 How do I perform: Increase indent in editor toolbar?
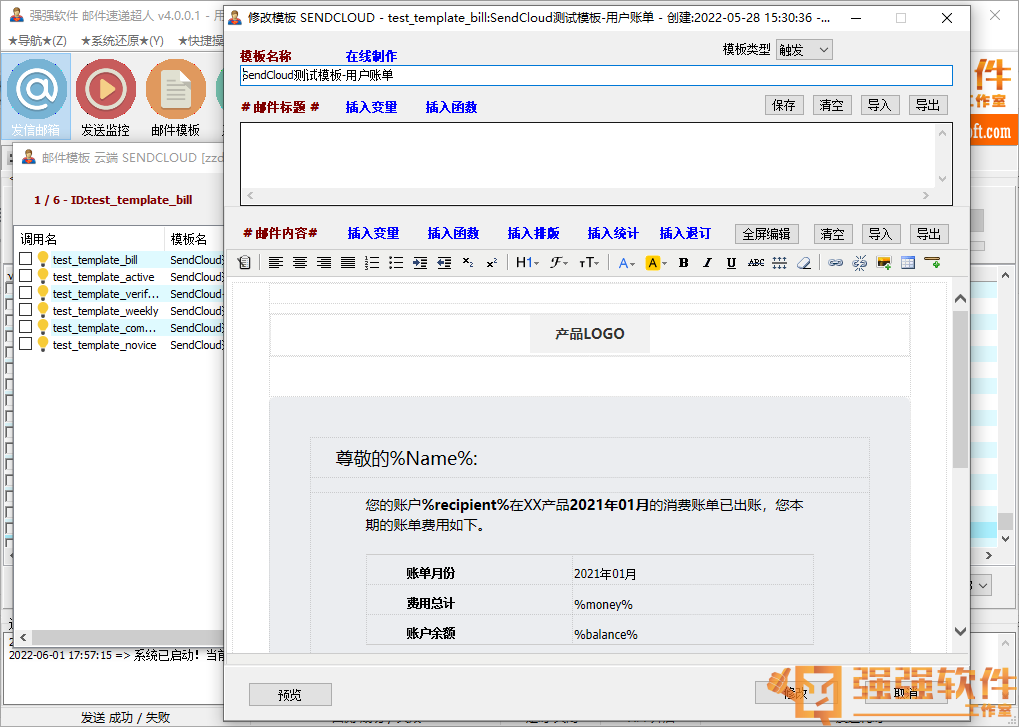point(420,262)
